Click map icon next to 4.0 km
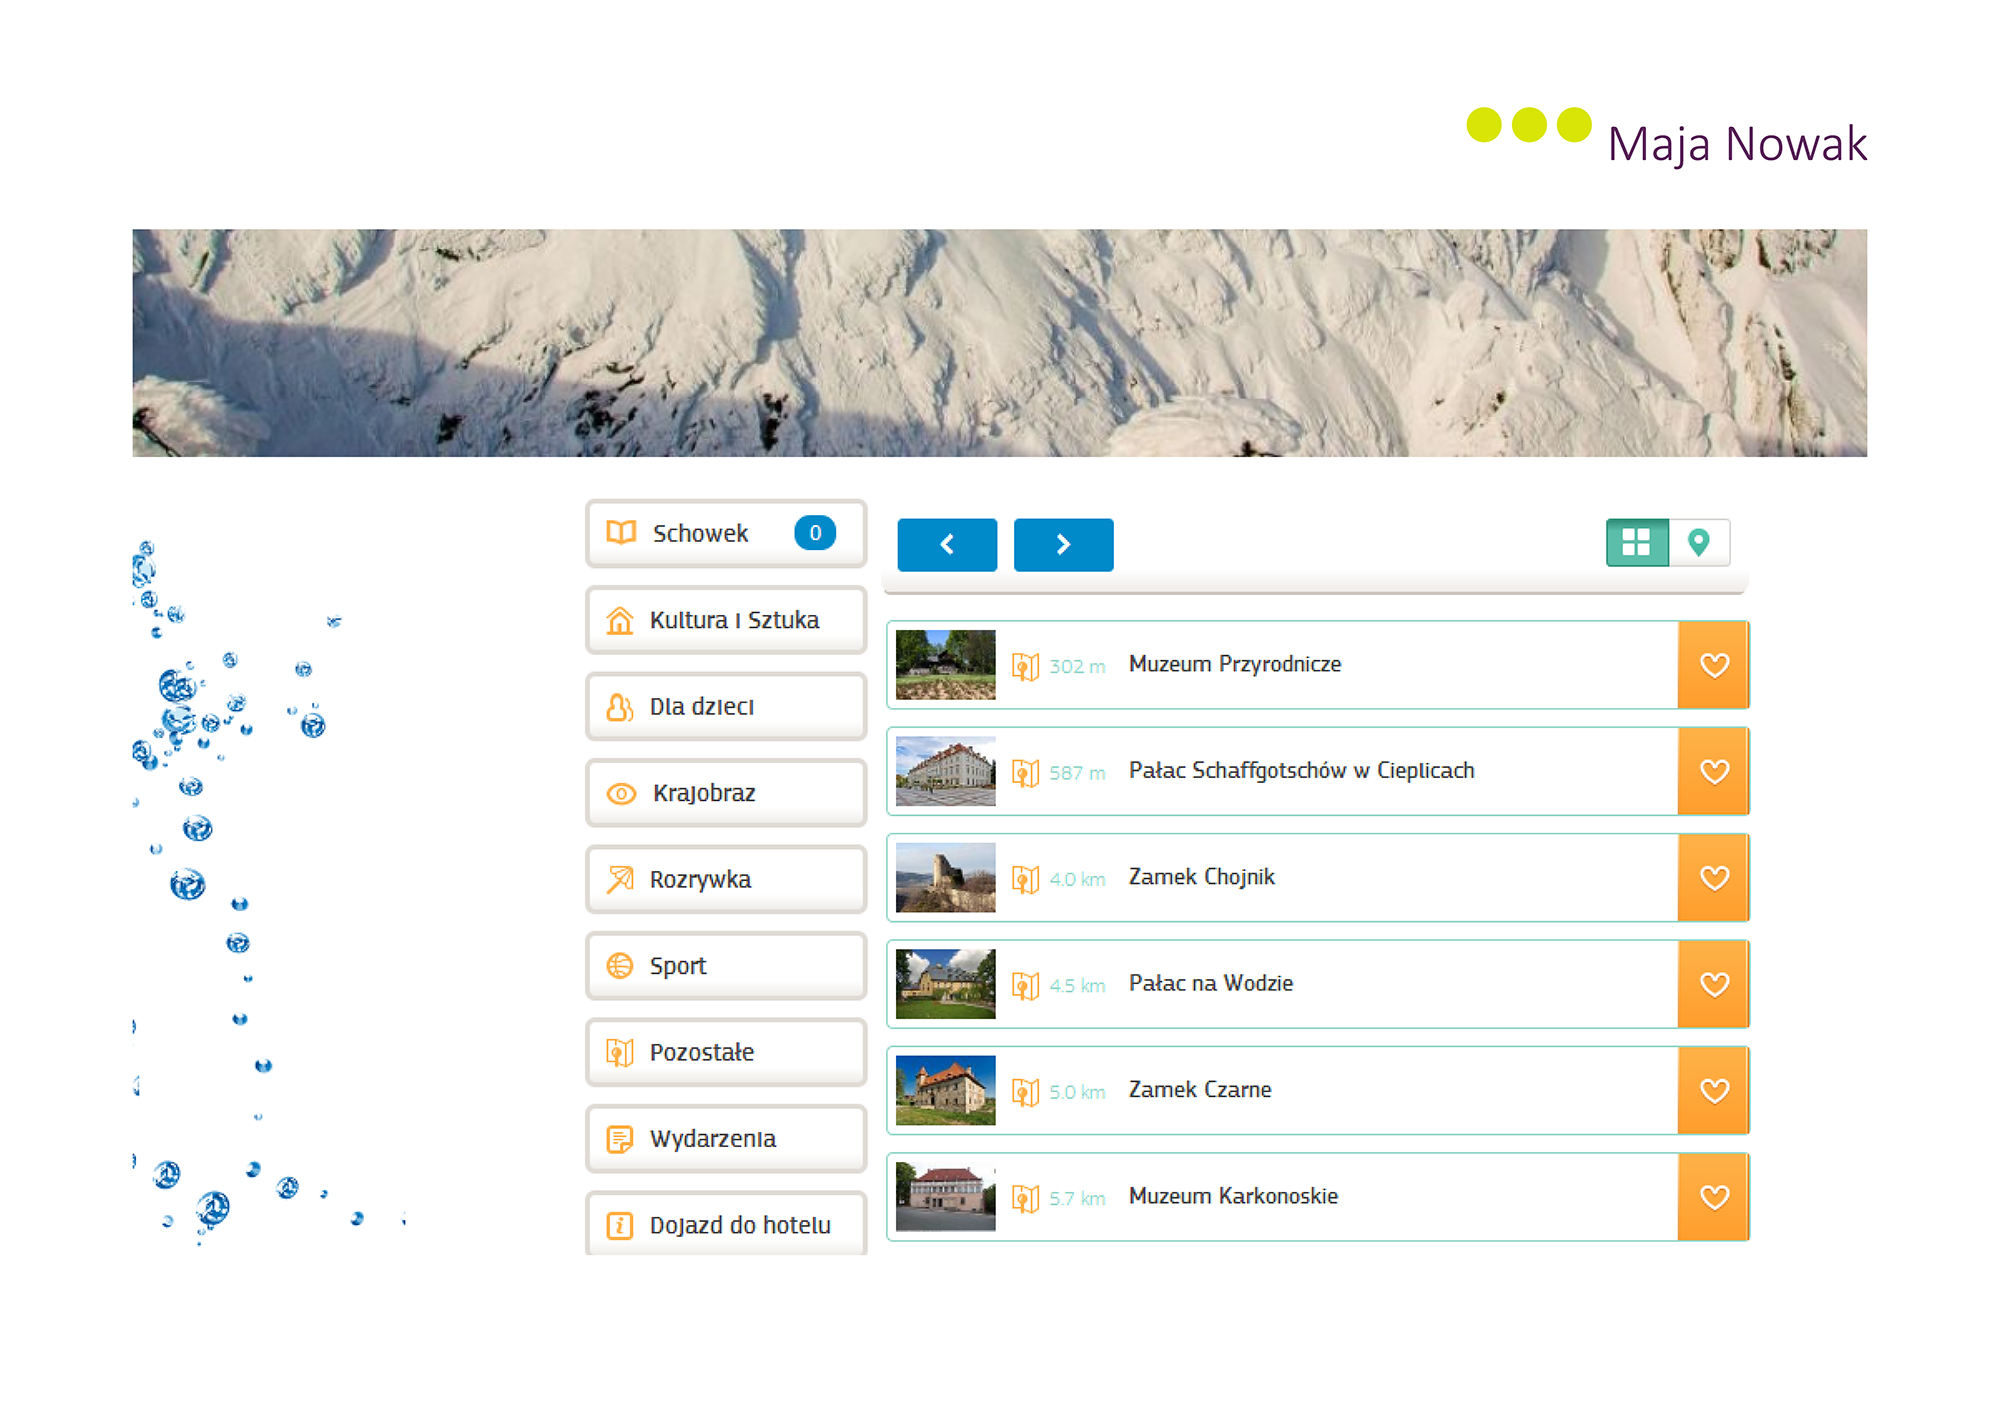The height and width of the screenshot is (1425, 2000). coord(1026,879)
